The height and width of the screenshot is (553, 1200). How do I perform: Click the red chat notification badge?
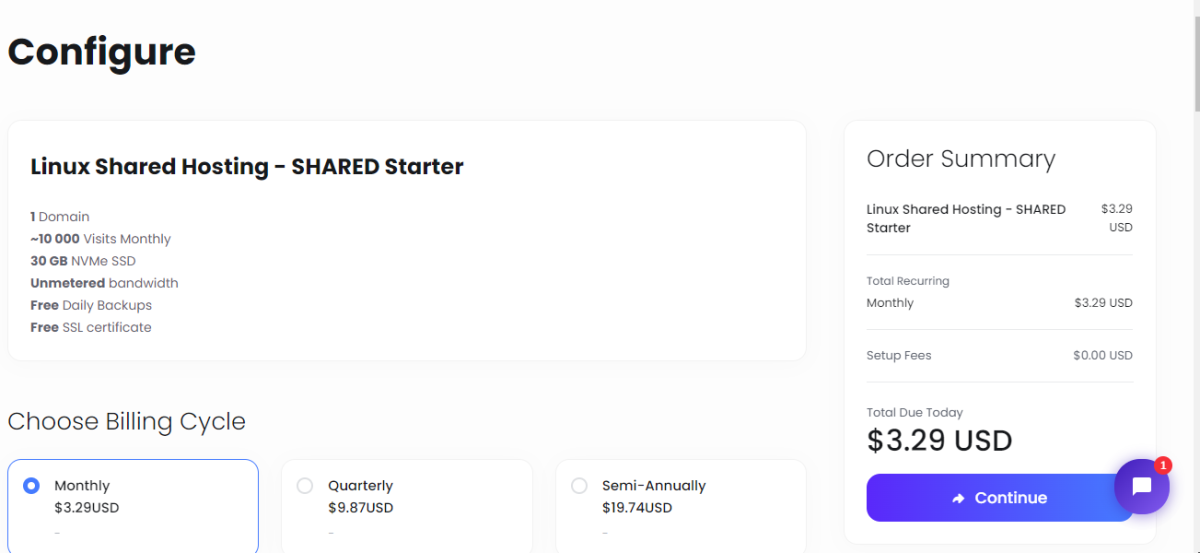[1163, 465]
